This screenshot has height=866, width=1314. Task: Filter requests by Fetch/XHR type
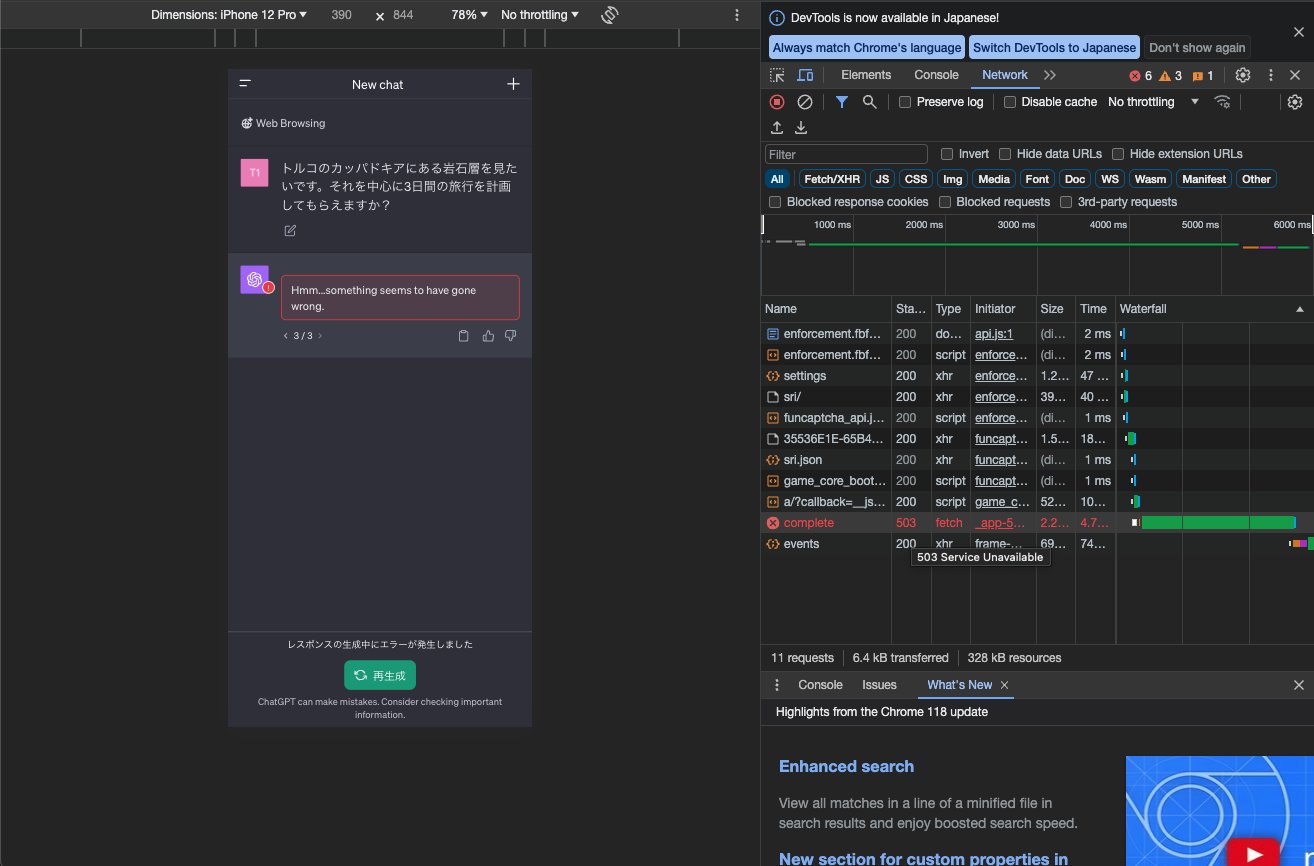(832, 179)
